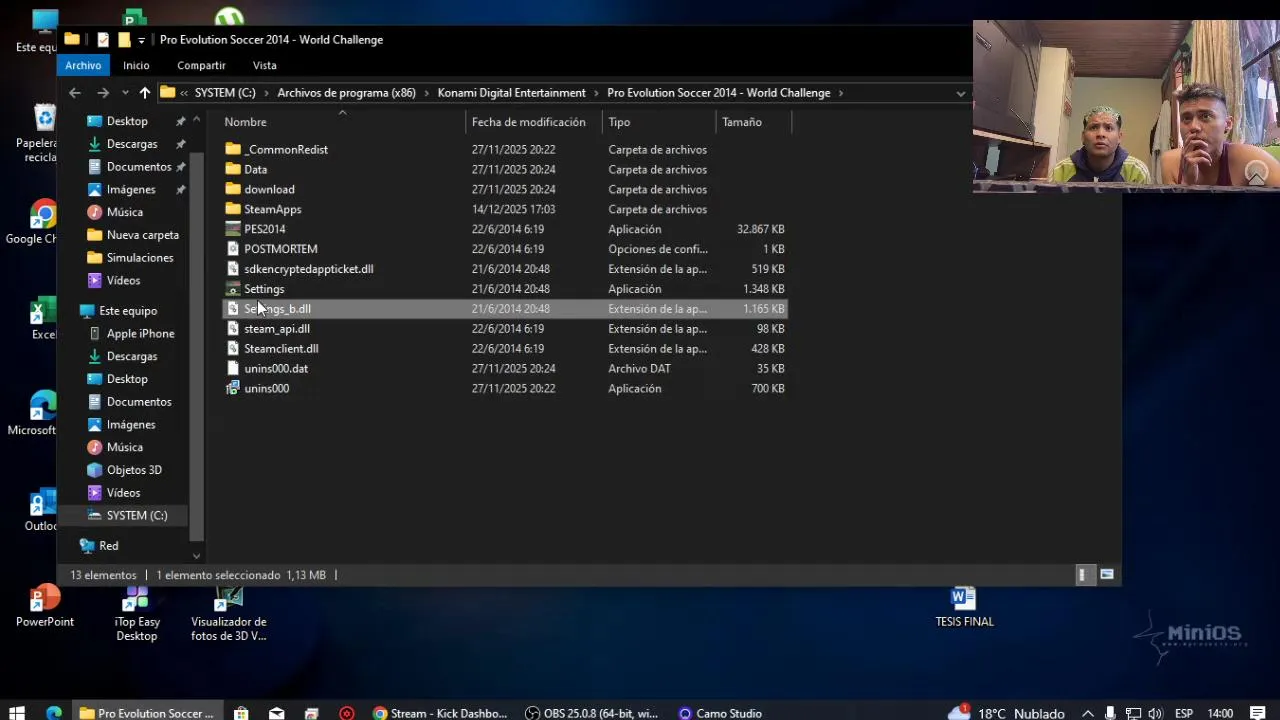
Task: Open iTop Easy Desktop shortcut
Action: tap(137, 613)
